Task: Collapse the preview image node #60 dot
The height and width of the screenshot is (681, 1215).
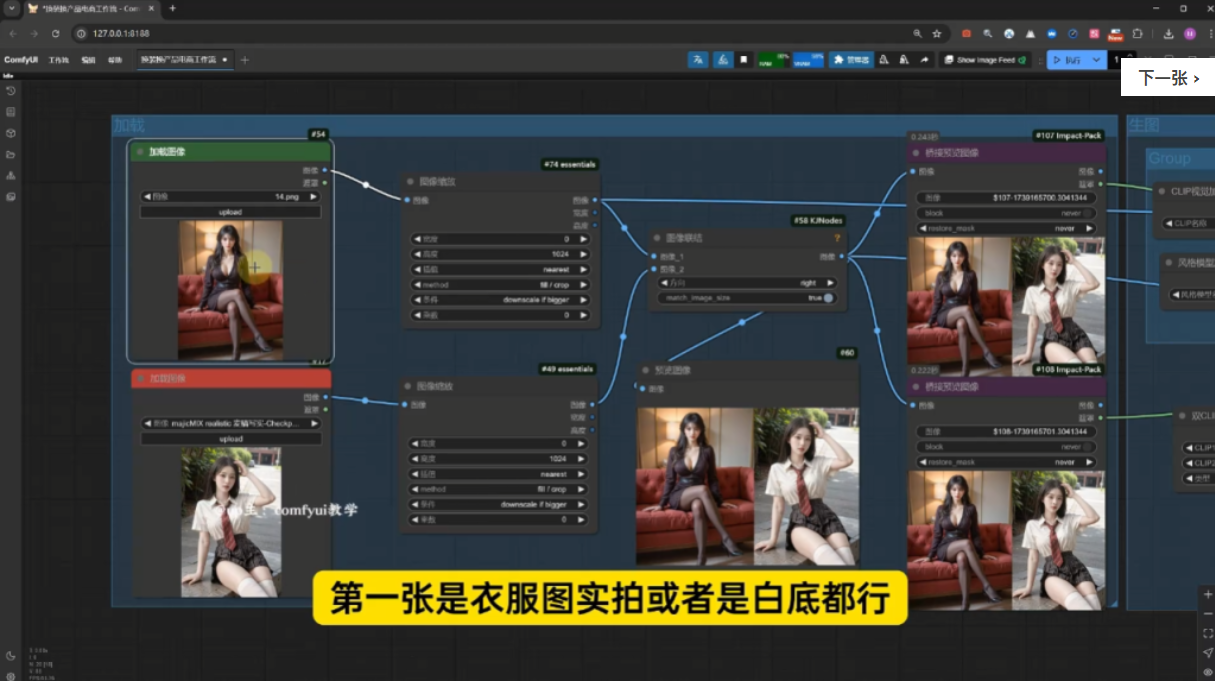Action: click(646, 370)
